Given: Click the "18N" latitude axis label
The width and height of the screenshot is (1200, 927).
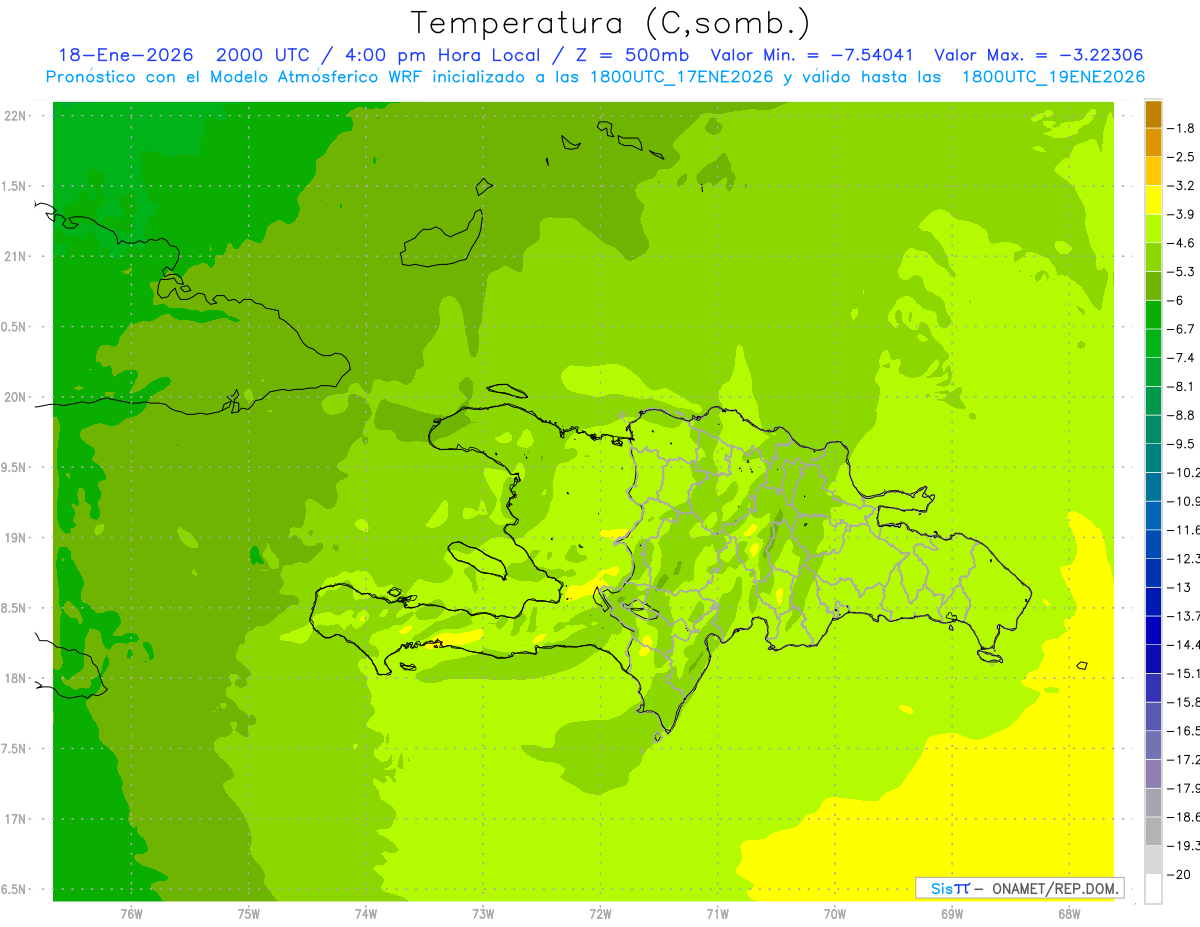Looking at the screenshot, I should [15, 678].
